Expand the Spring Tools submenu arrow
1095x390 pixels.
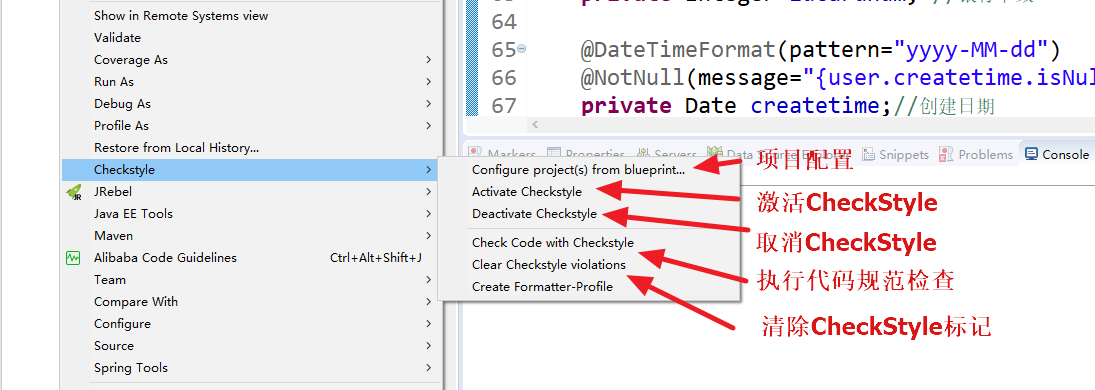[x=428, y=368]
